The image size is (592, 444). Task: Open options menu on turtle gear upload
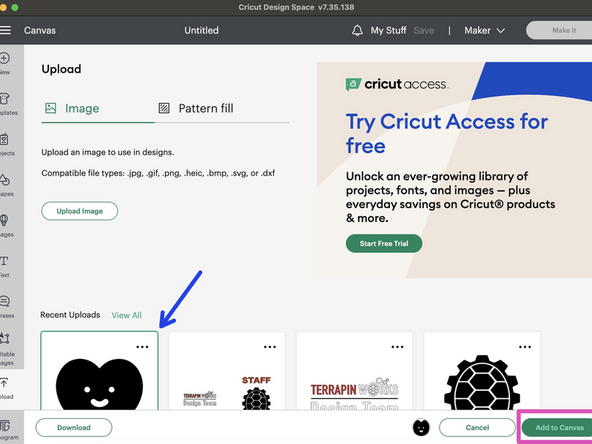pos(525,347)
